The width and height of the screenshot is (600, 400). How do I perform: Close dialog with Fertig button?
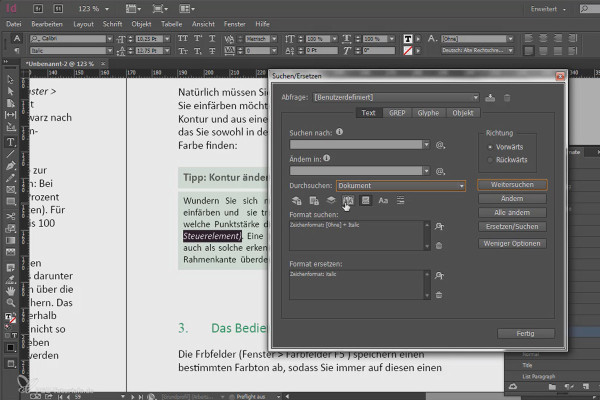(526, 333)
